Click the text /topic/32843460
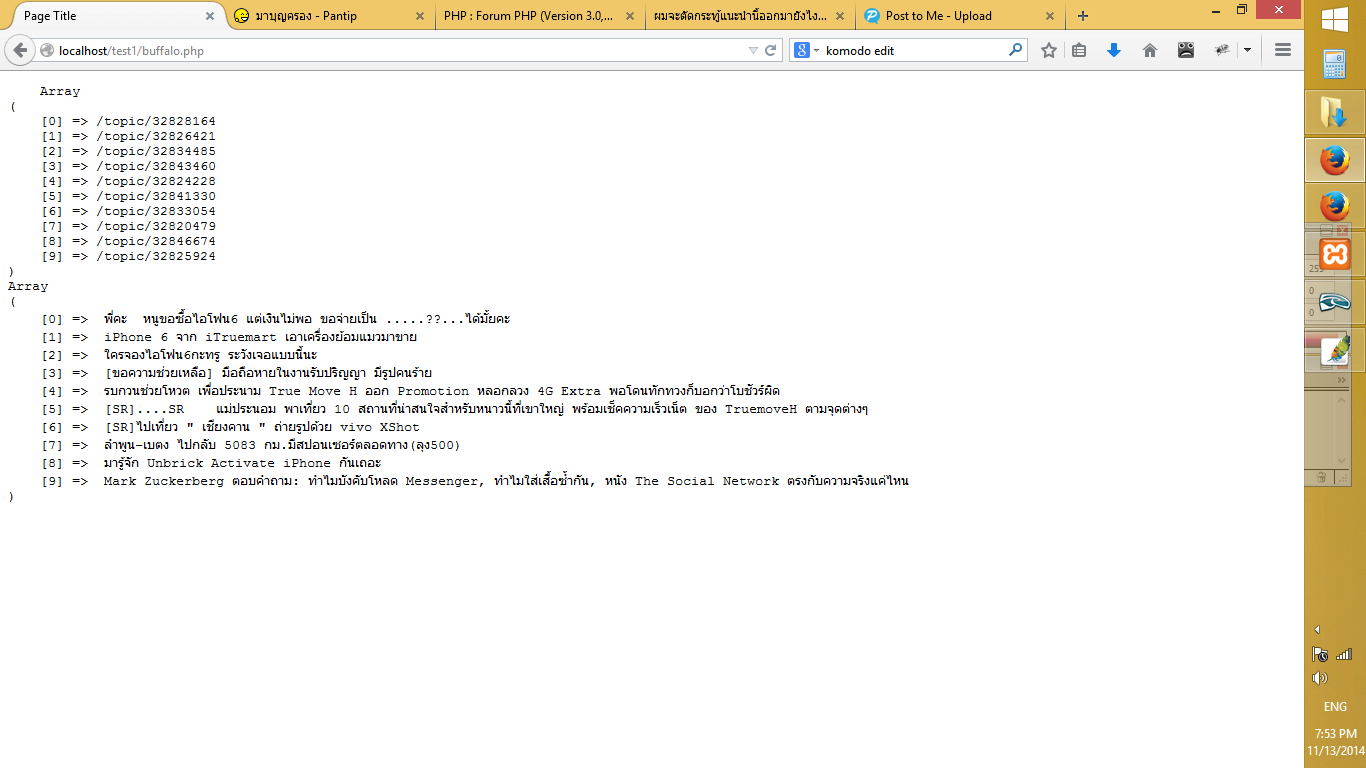1366x768 pixels. 156,166
